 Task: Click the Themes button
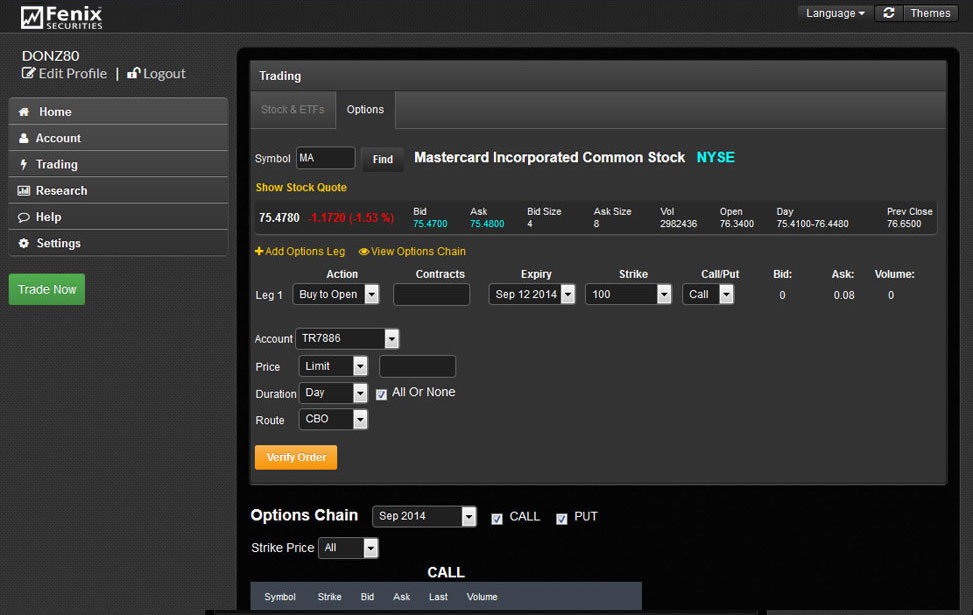coord(930,13)
